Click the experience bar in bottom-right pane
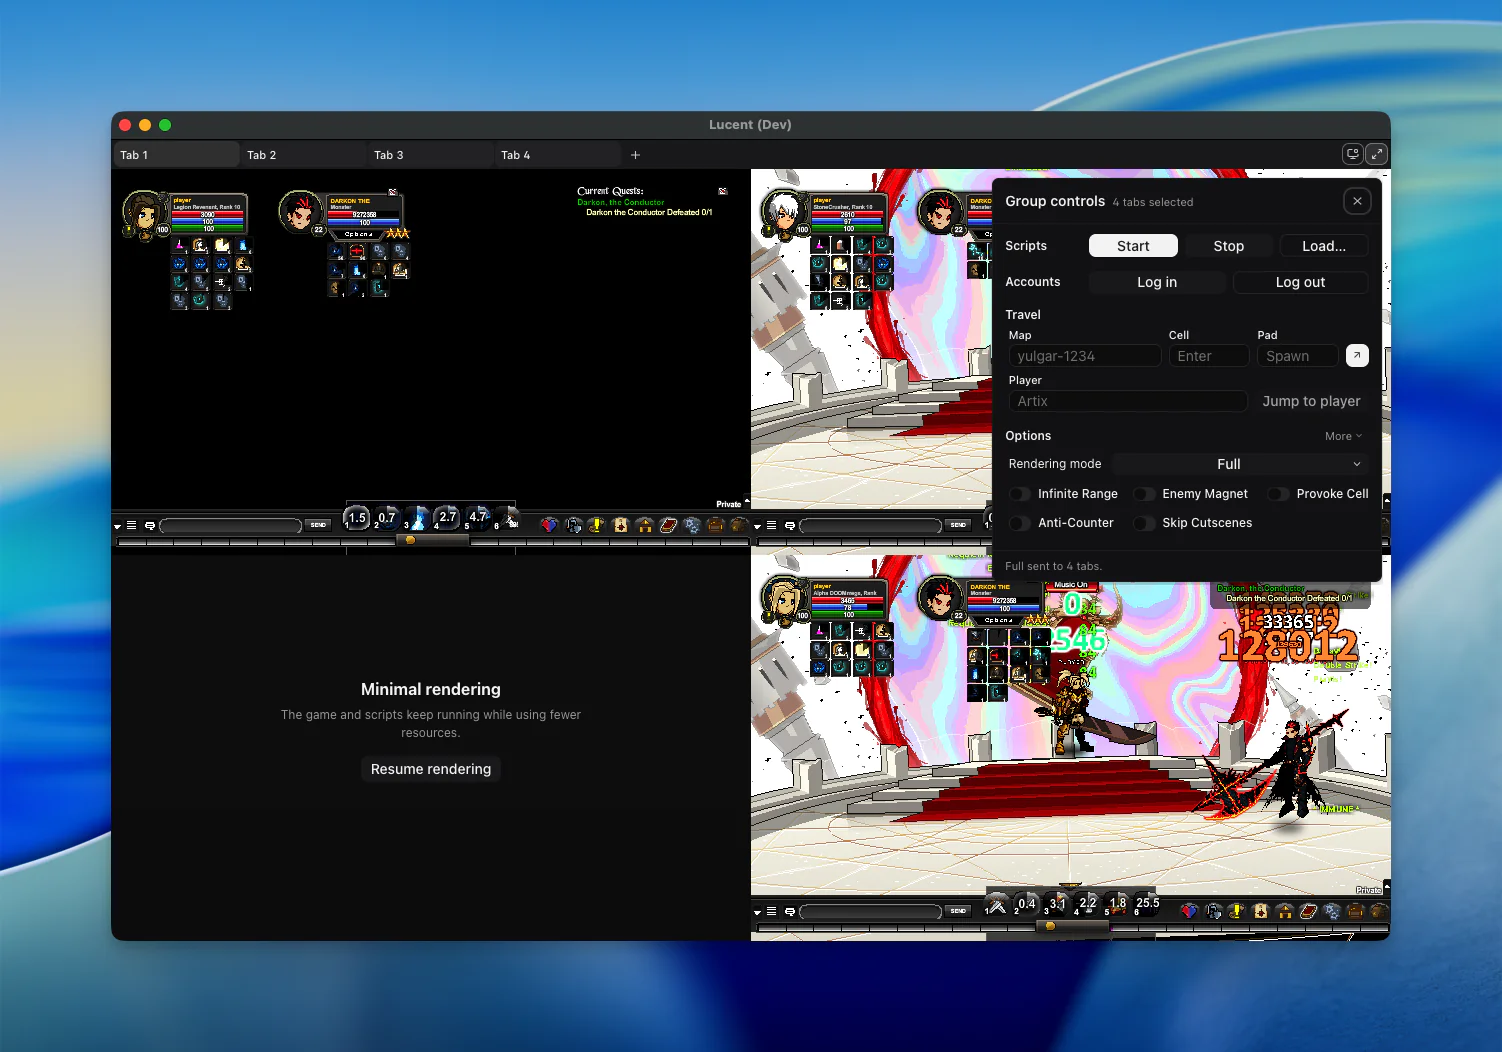Viewport: 1502px width, 1052px height. pyautogui.click(x=1071, y=927)
